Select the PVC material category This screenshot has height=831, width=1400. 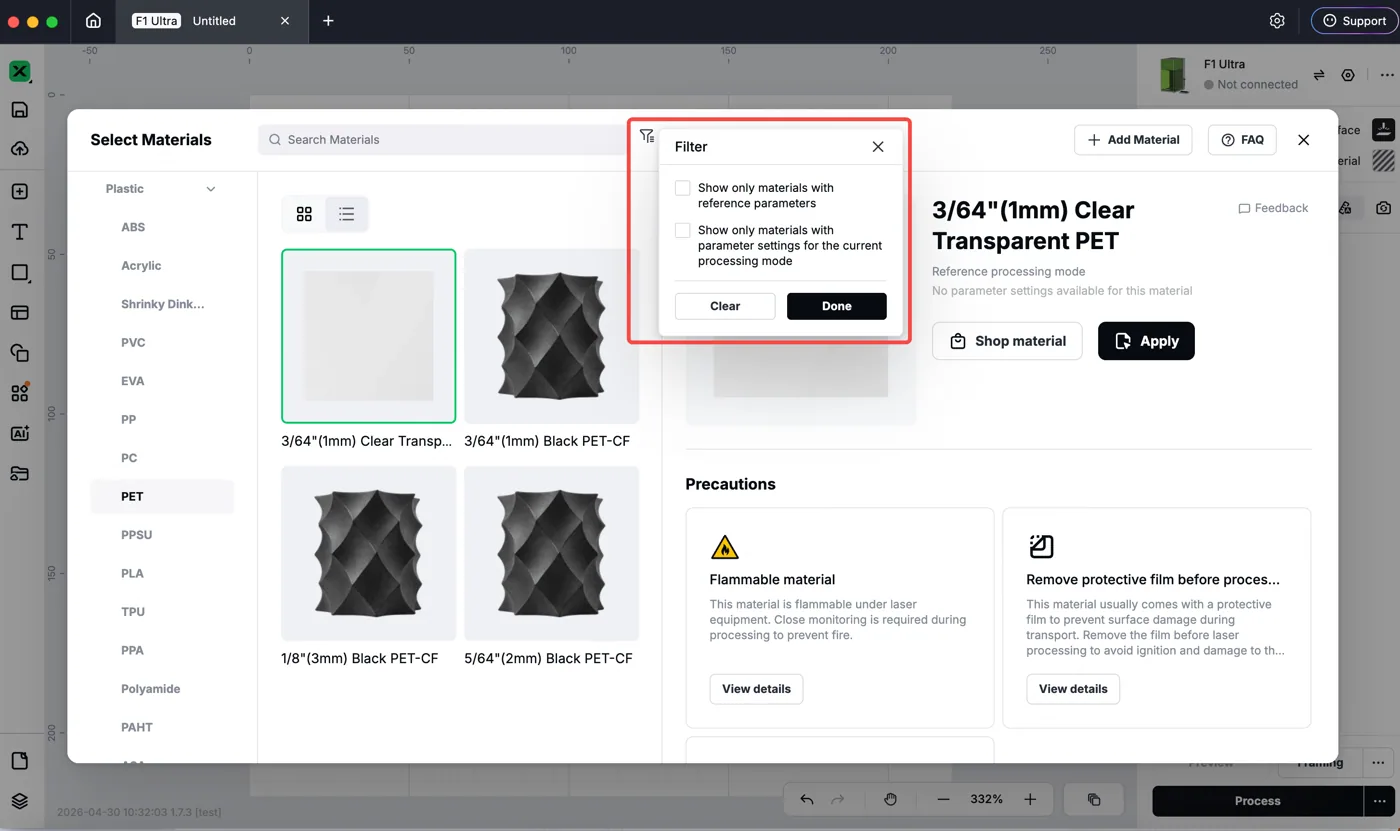pyautogui.click(x=133, y=343)
